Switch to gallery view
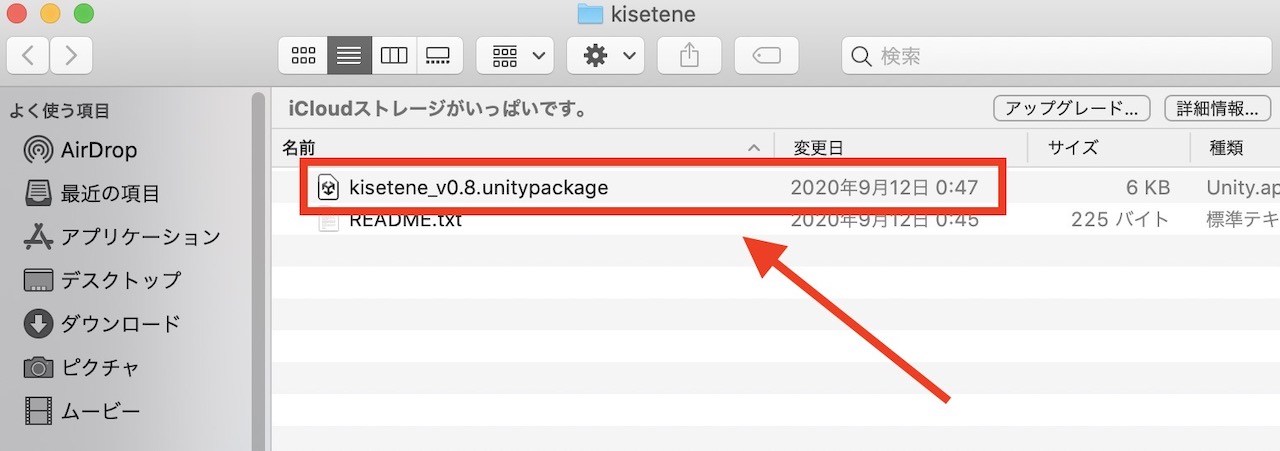Image resolution: width=1280 pixels, height=451 pixels. click(438, 55)
